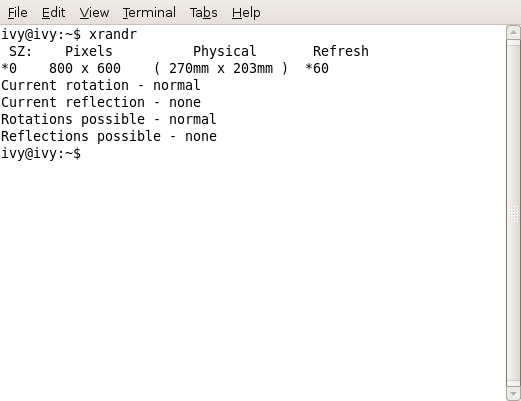Click the scrollbar up arrow

pos(513,32)
